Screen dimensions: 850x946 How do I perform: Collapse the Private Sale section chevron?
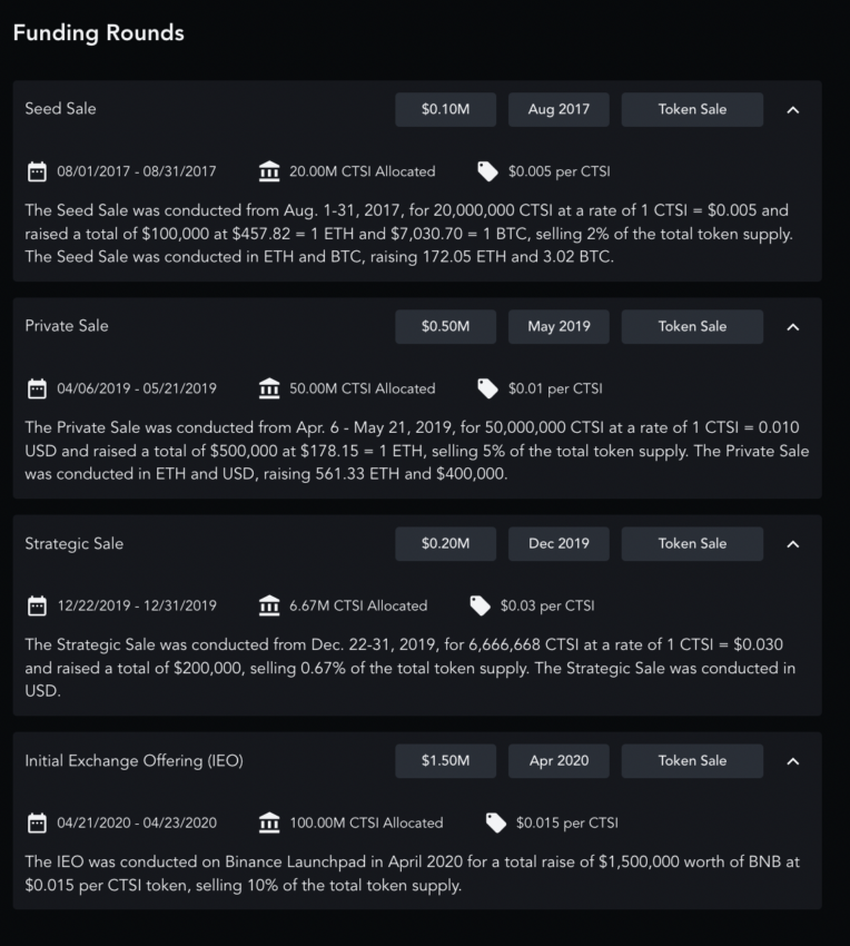point(793,327)
